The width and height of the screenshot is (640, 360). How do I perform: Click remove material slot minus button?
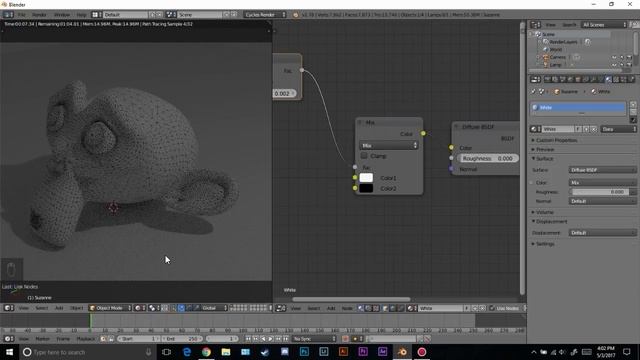[x=633, y=112]
